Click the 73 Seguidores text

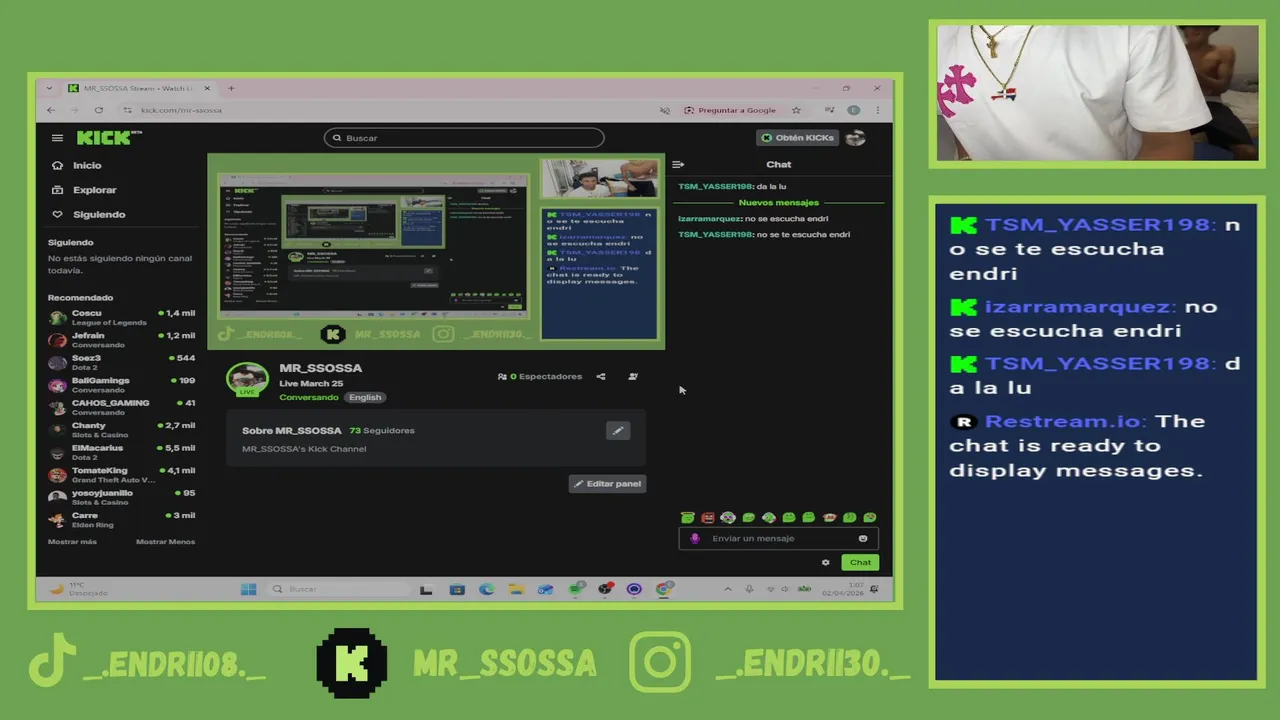[x=382, y=431]
